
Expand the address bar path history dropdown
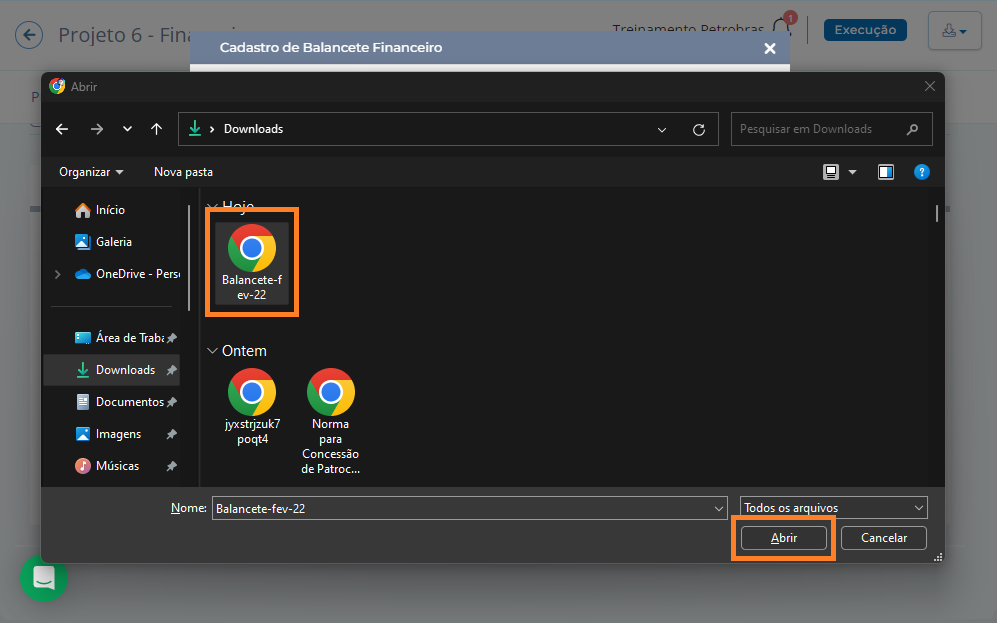click(x=662, y=130)
